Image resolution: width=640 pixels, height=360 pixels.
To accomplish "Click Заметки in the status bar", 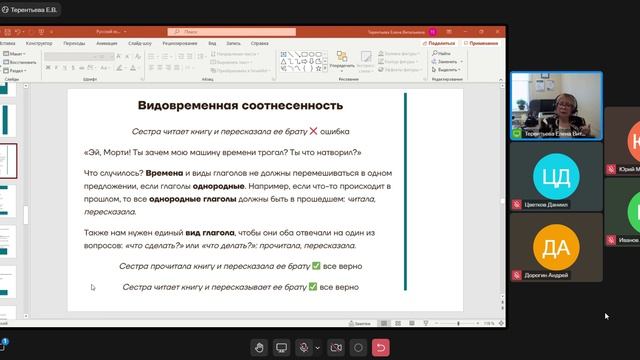I will pos(360,323).
